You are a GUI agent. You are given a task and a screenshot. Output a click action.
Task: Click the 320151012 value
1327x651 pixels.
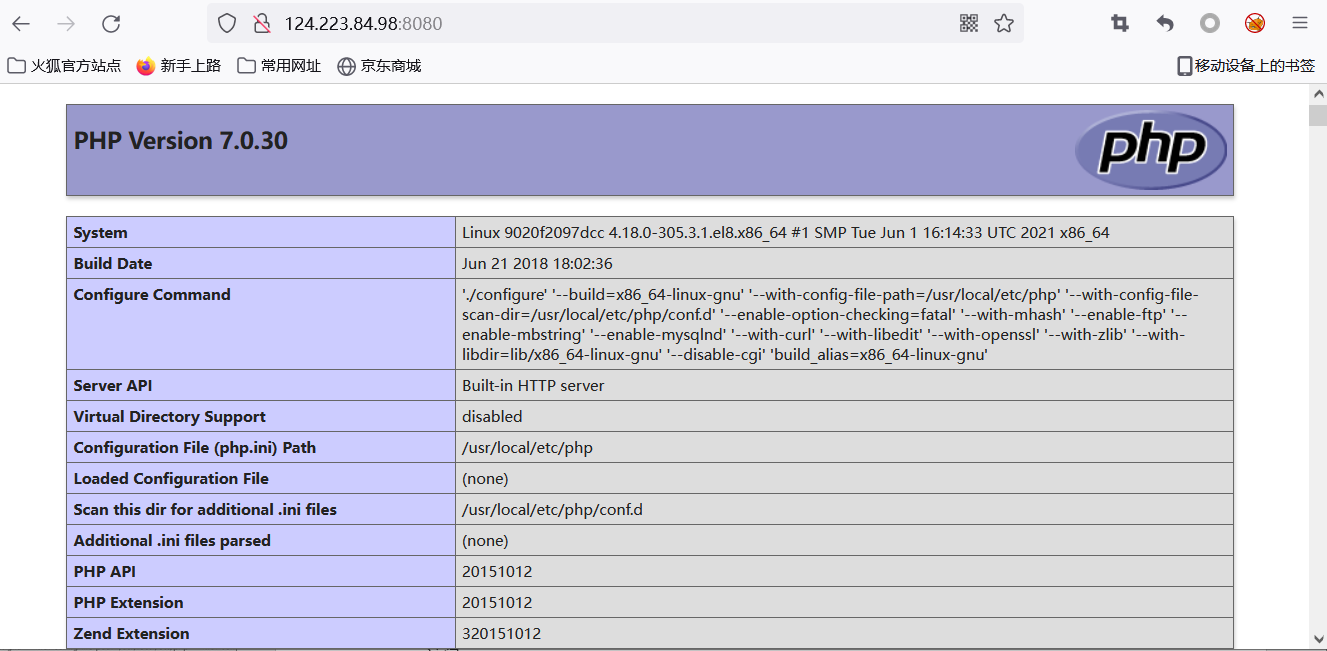[x=501, y=634]
